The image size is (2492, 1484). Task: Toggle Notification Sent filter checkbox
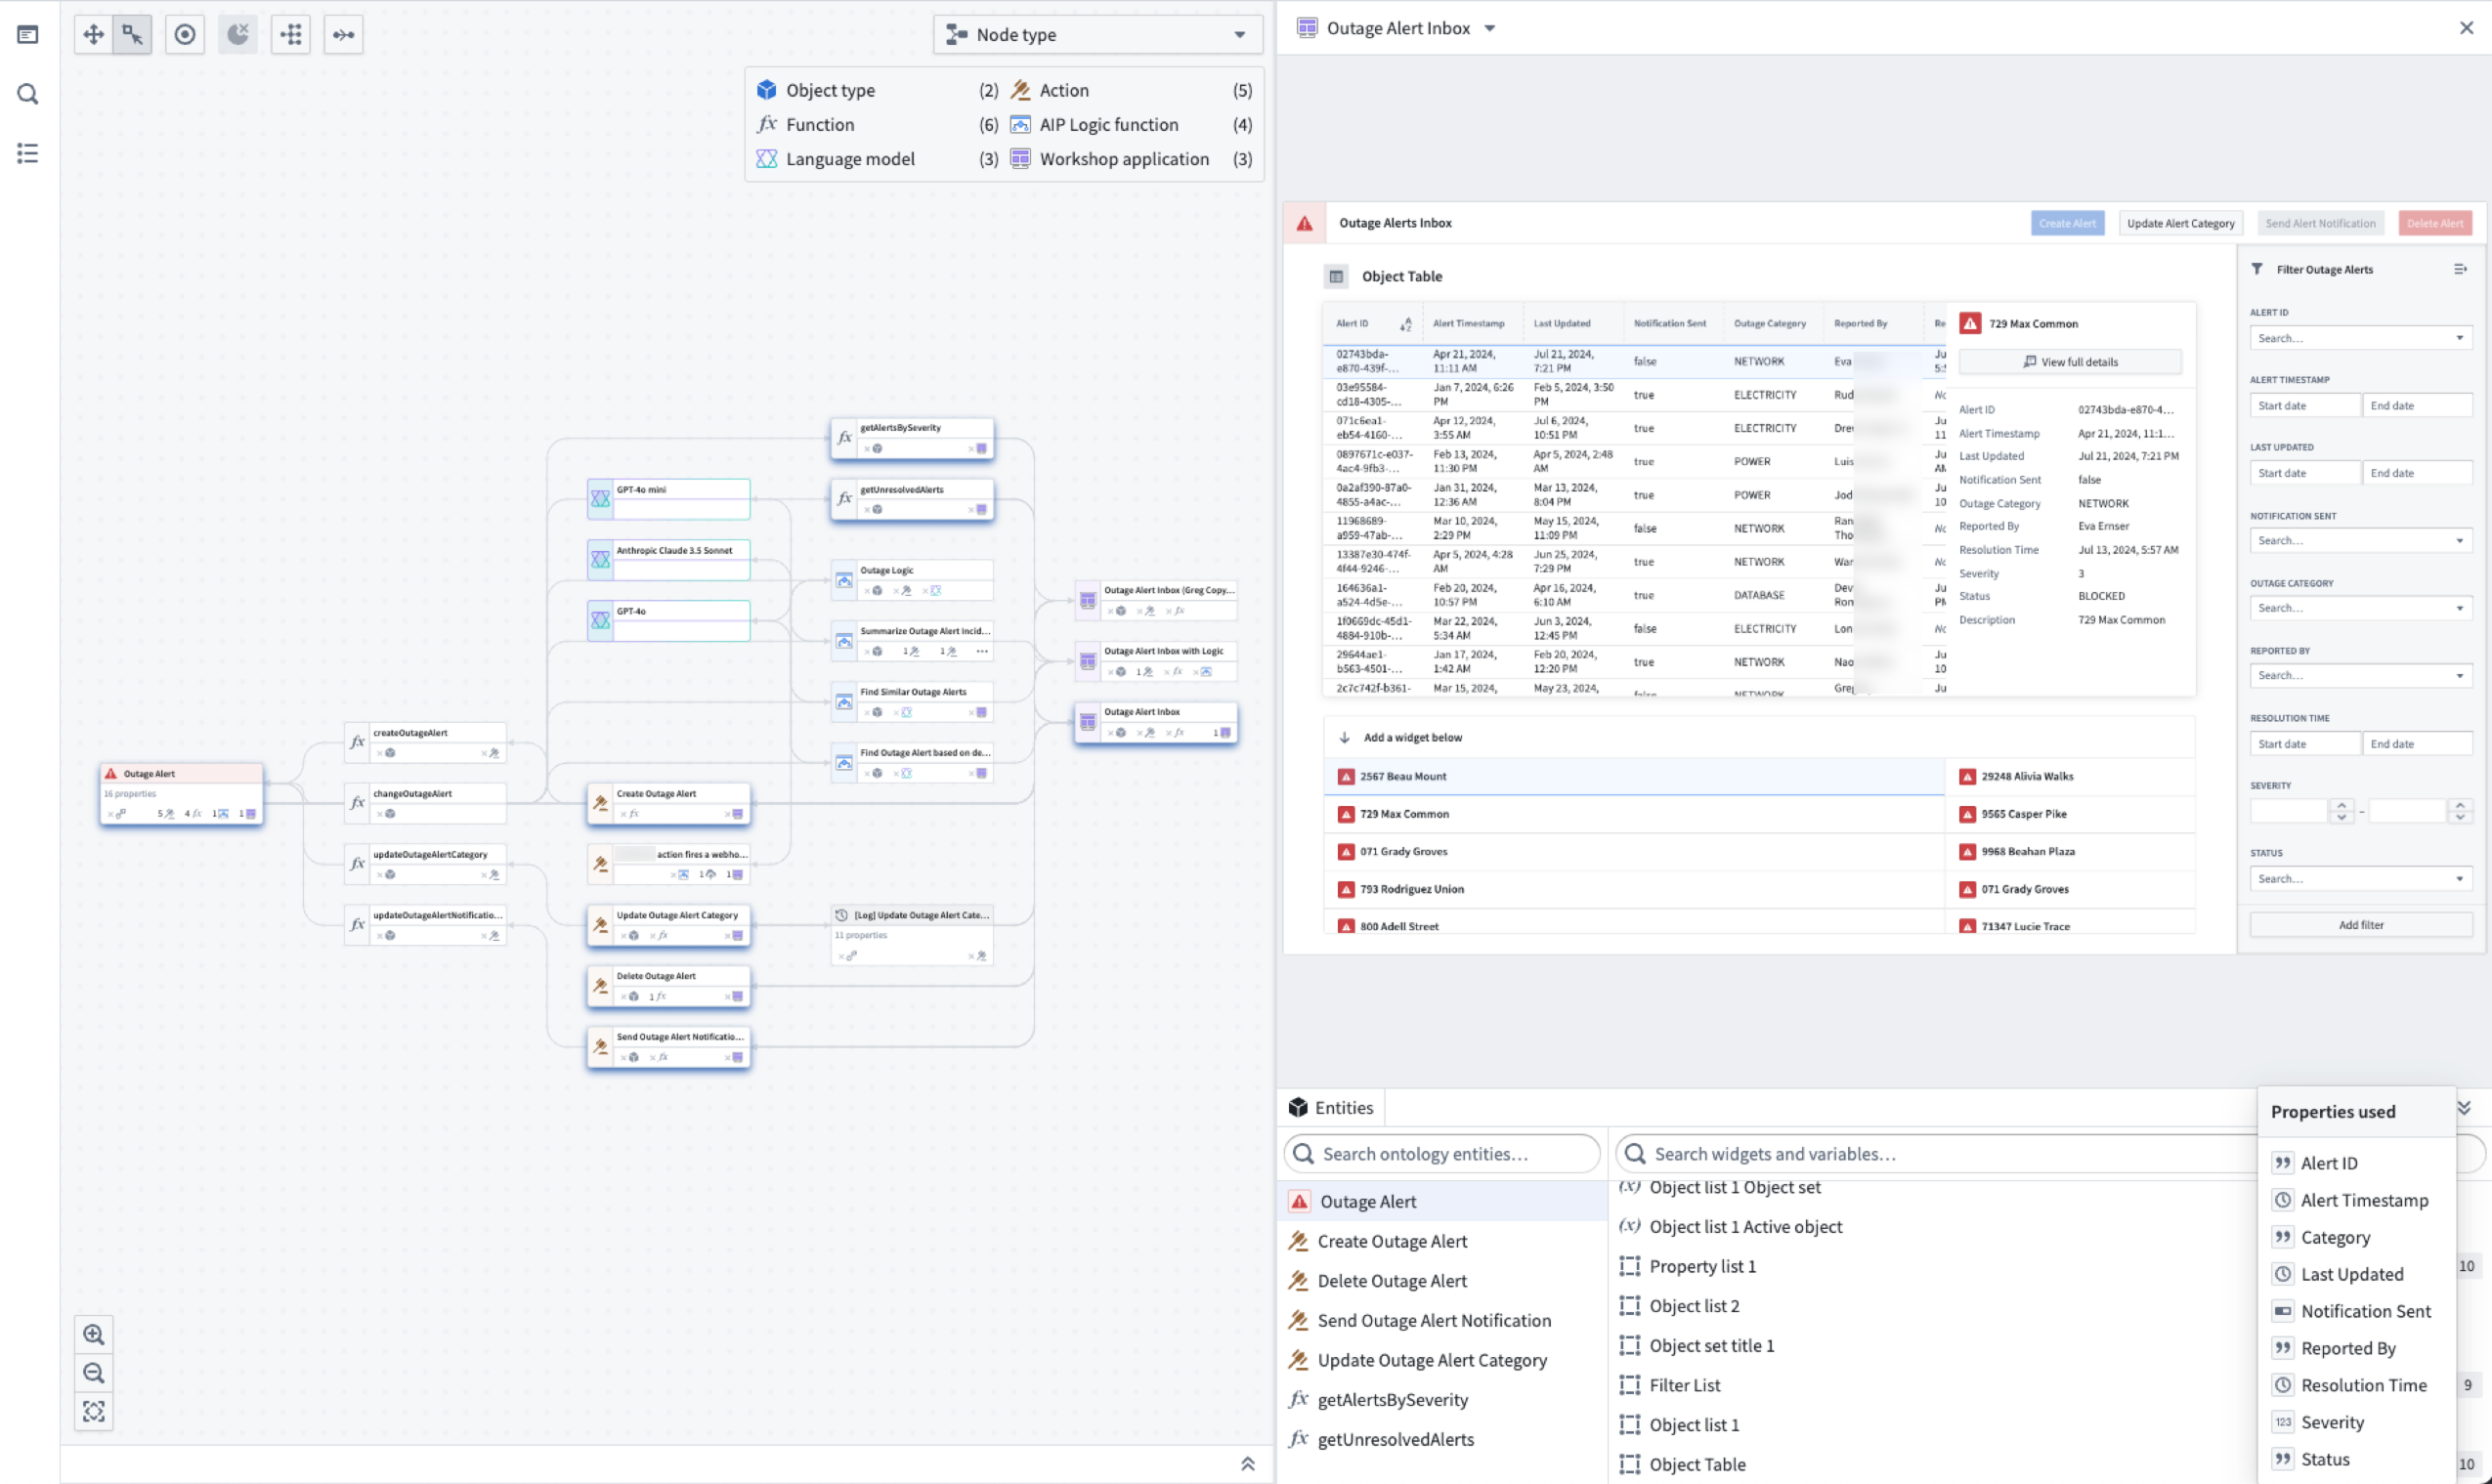[x=2284, y=1311]
